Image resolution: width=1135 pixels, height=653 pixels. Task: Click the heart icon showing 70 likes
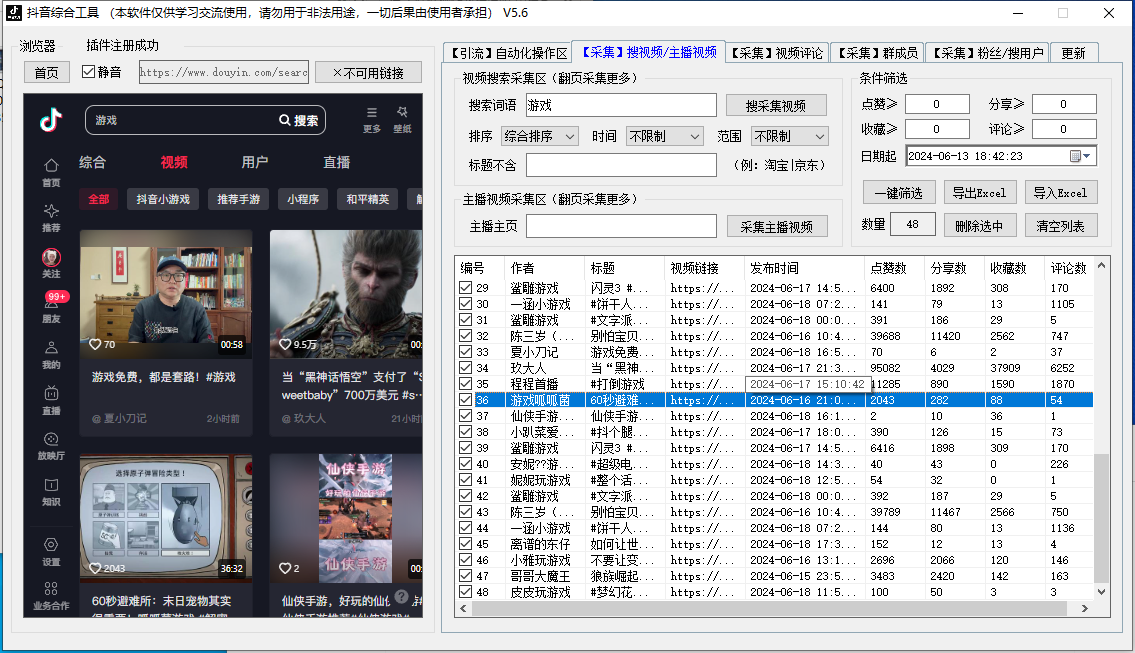(x=95, y=345)
